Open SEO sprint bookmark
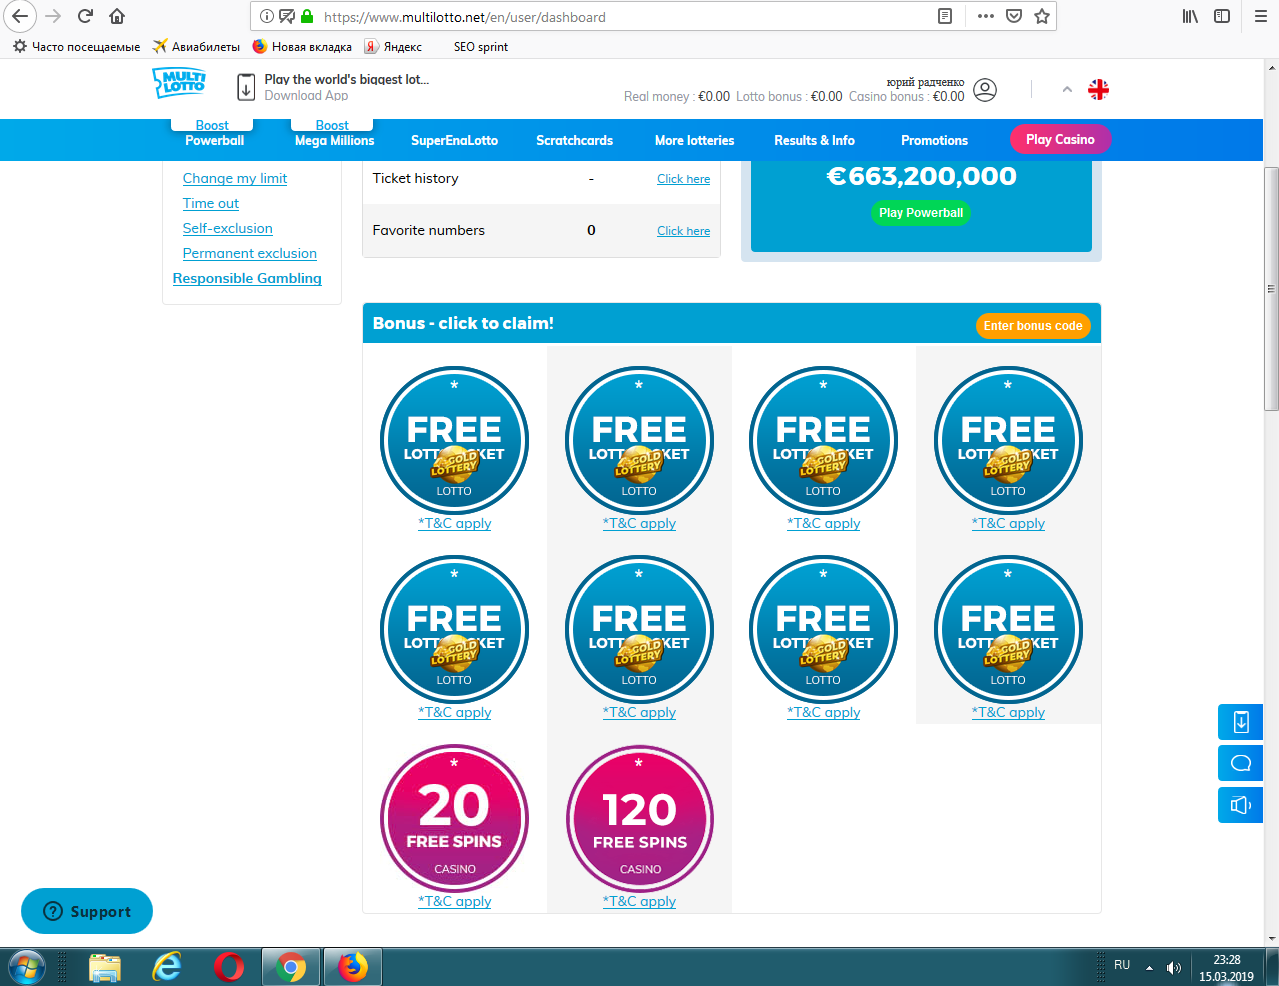This screenshot has width=1279, height=986. pos(481,46)
